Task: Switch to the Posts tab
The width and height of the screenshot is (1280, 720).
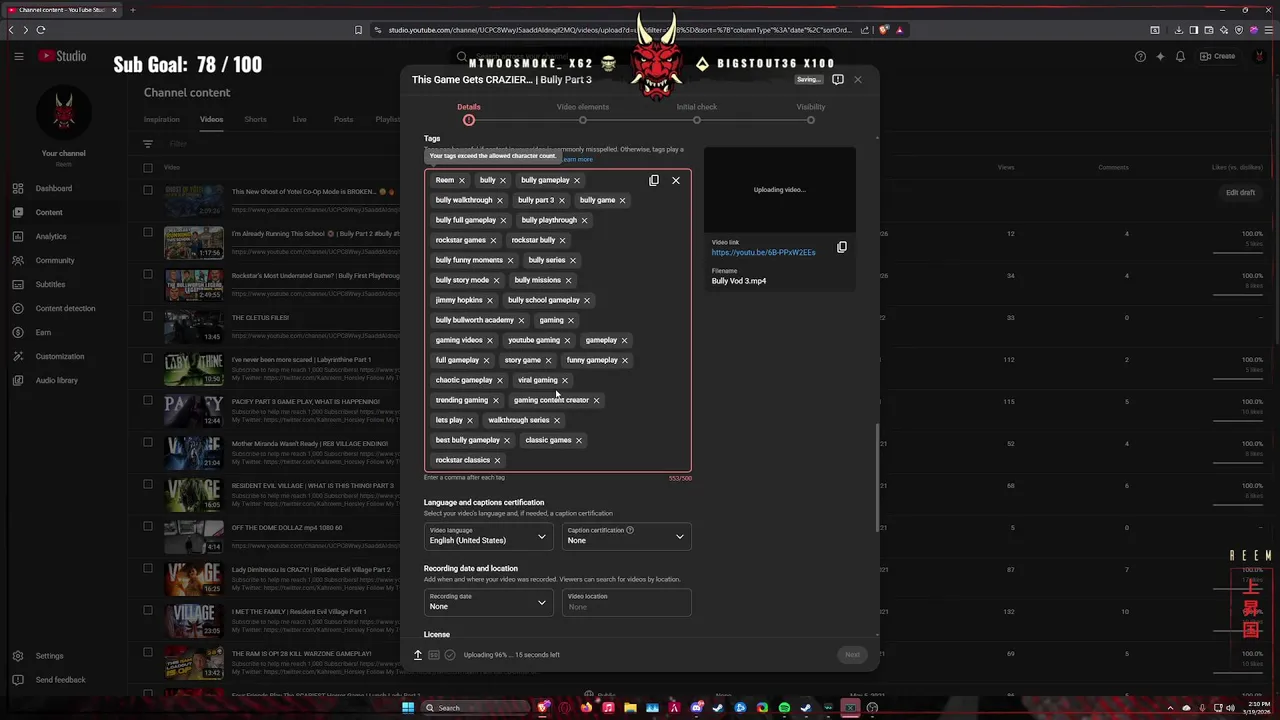Action: pos(343,119)
